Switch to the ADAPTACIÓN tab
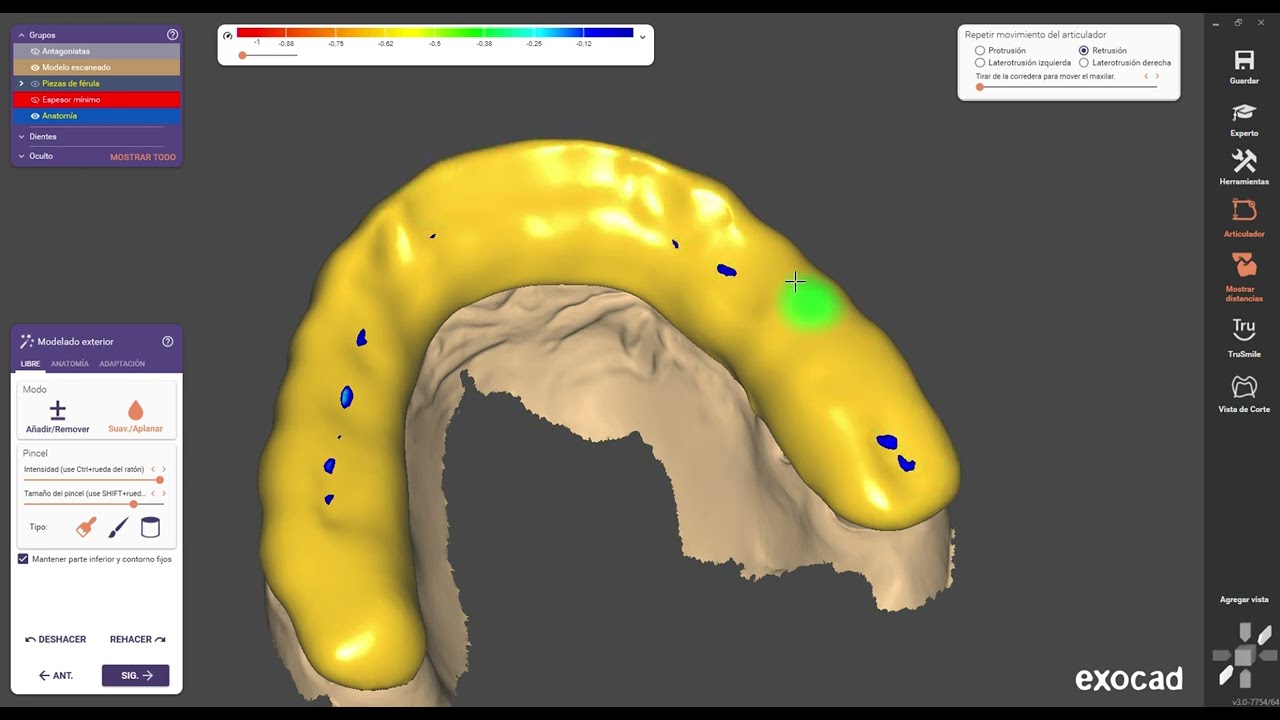 click(122, 364)
